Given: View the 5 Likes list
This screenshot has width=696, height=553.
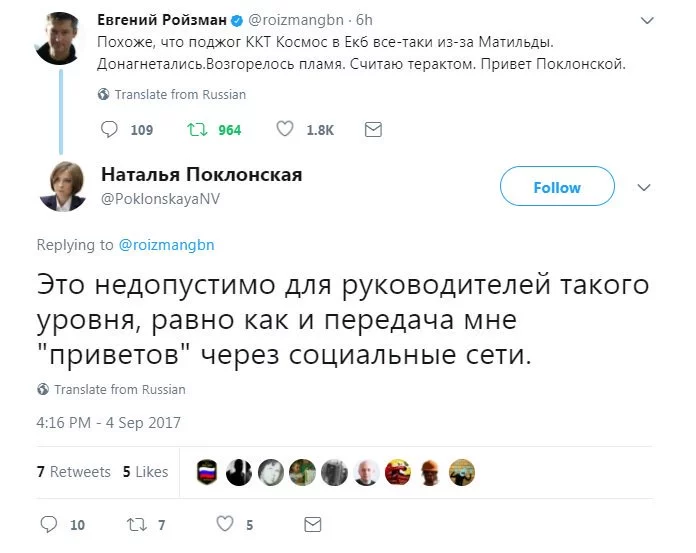Looking at the screenshot, I should 145,471.
